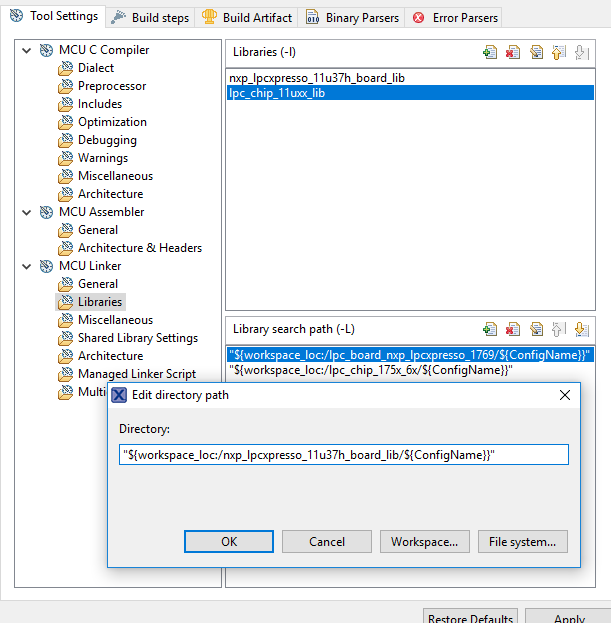Select General under MCU Linker
The image size is (611, 623).
click(x=98, y=284)
